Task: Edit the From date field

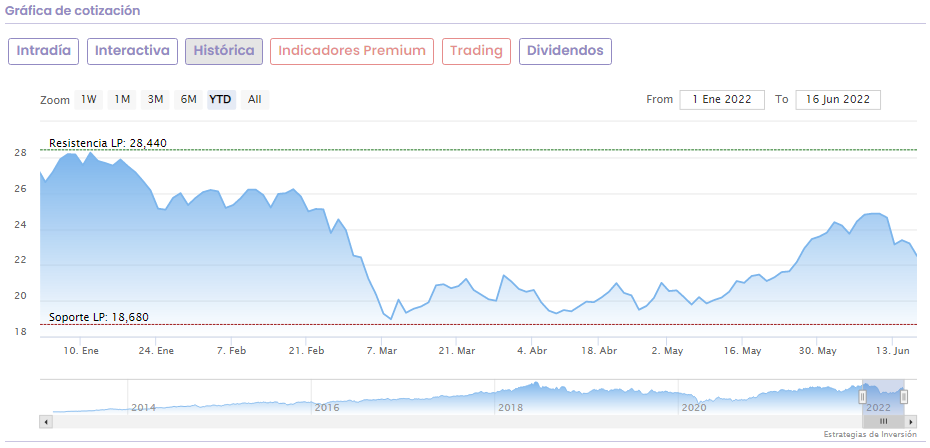Action: [x=722, y=100]
